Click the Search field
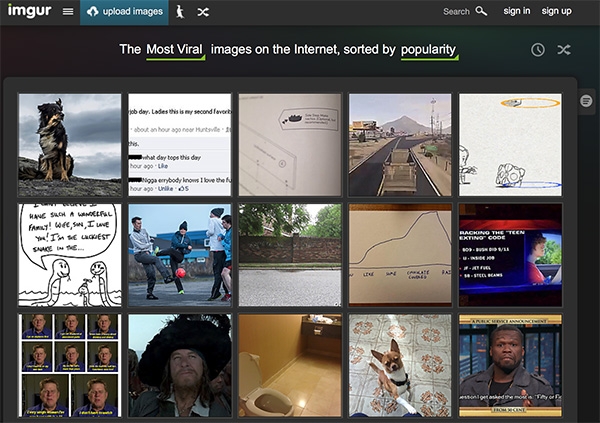 click(x=456, y=11)
